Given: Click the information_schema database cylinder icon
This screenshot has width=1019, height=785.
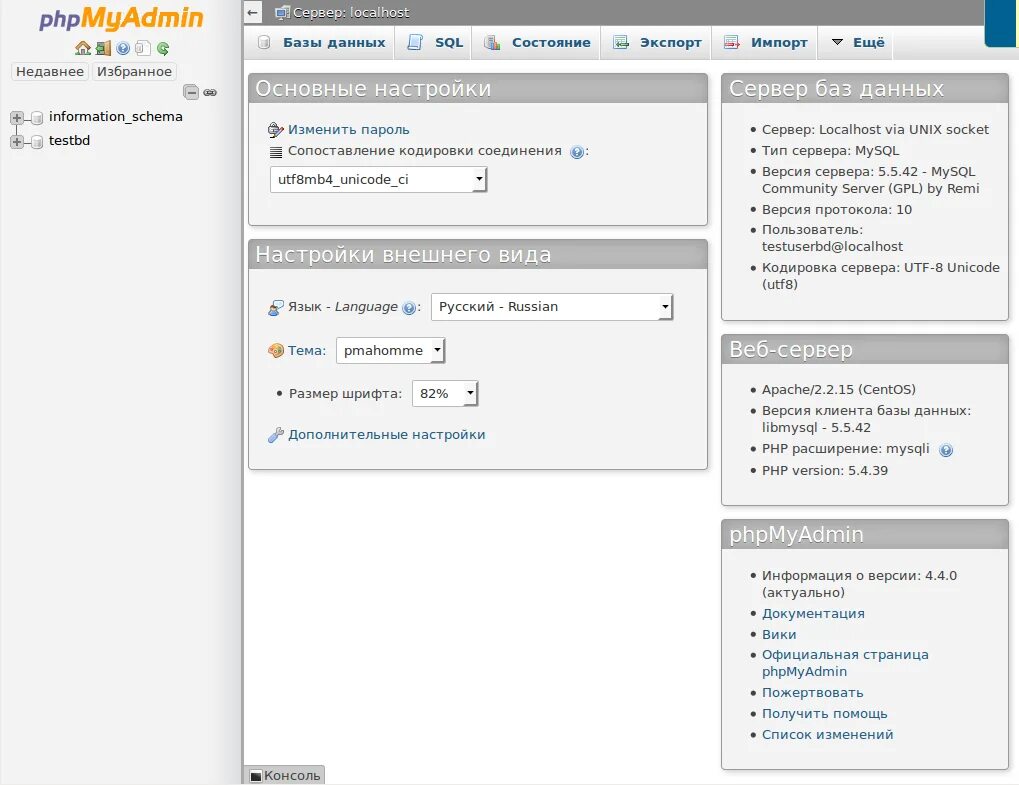Looking at the screenshot, I should coord(37,118).
